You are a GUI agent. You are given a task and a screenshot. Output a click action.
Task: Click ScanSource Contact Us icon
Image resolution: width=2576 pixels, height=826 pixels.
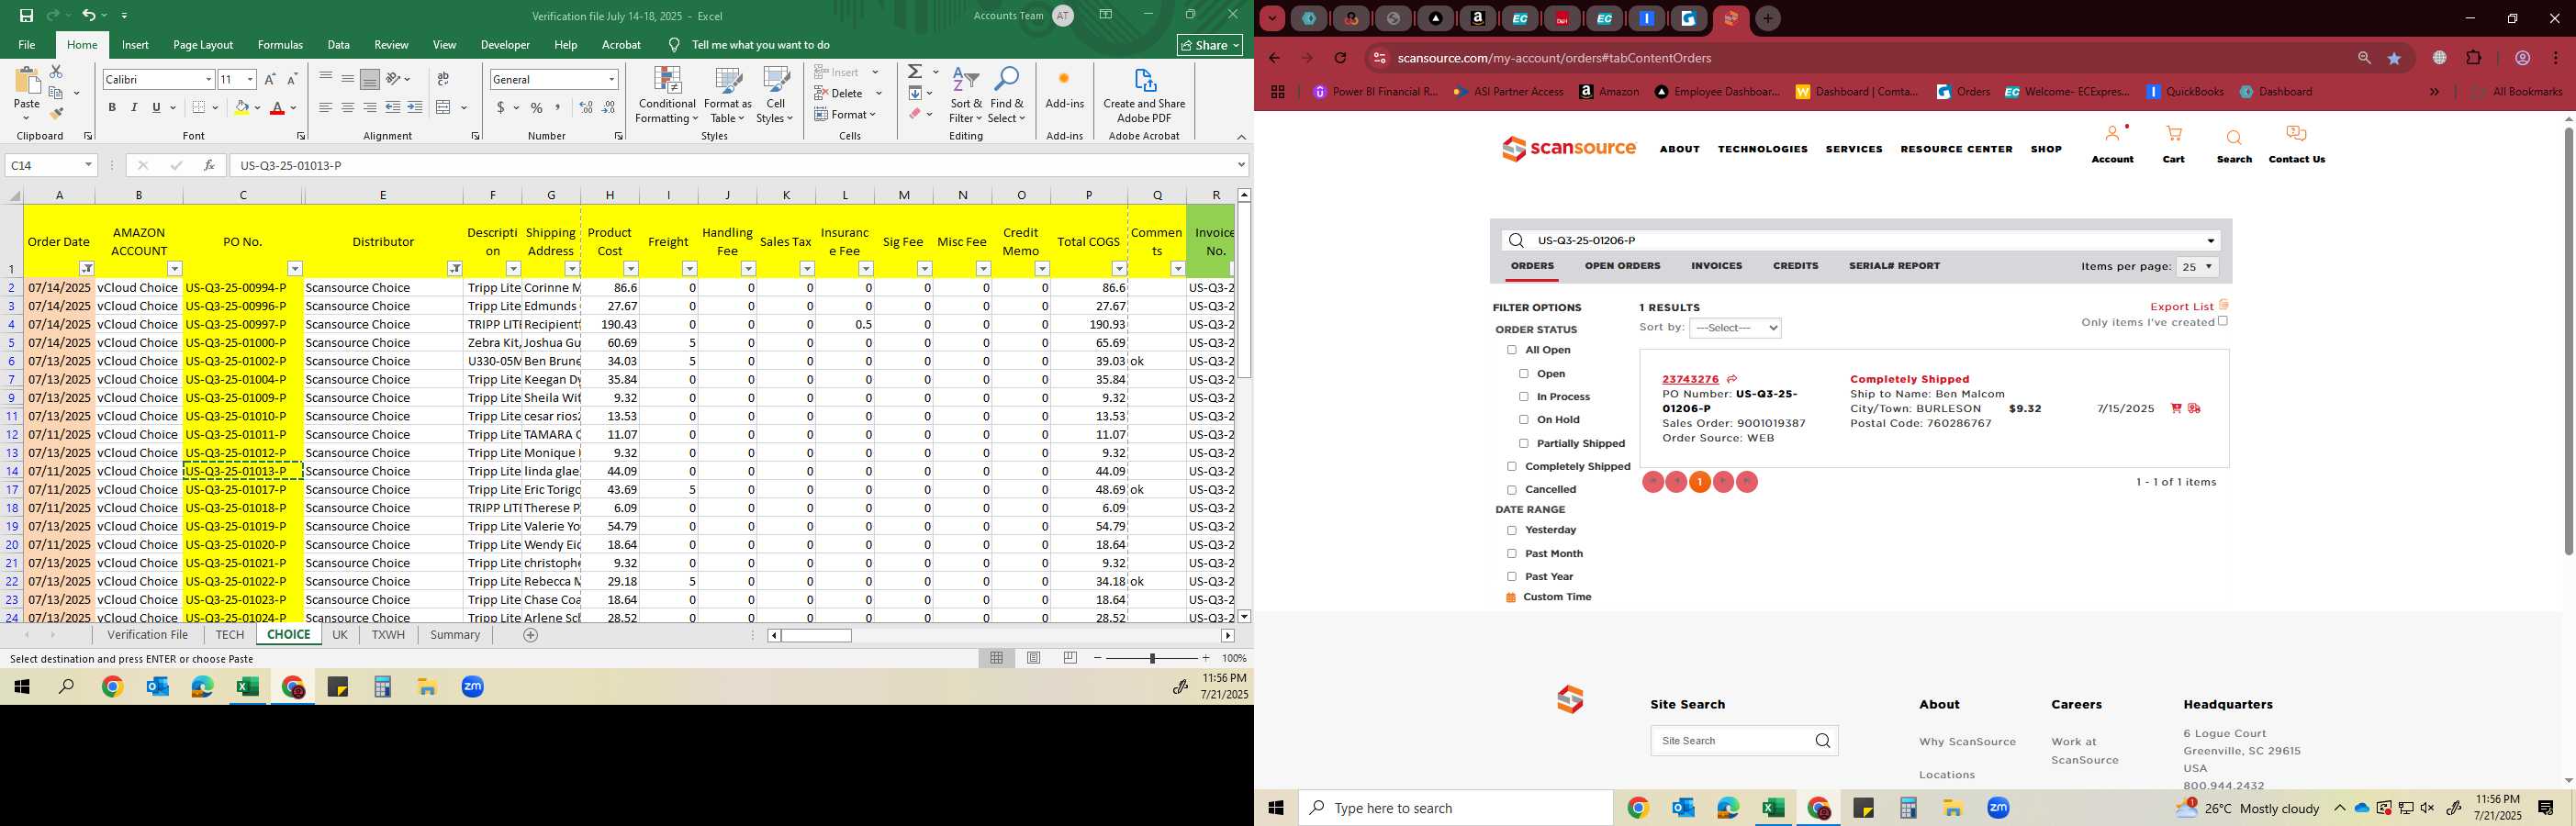click(2297, 144)
